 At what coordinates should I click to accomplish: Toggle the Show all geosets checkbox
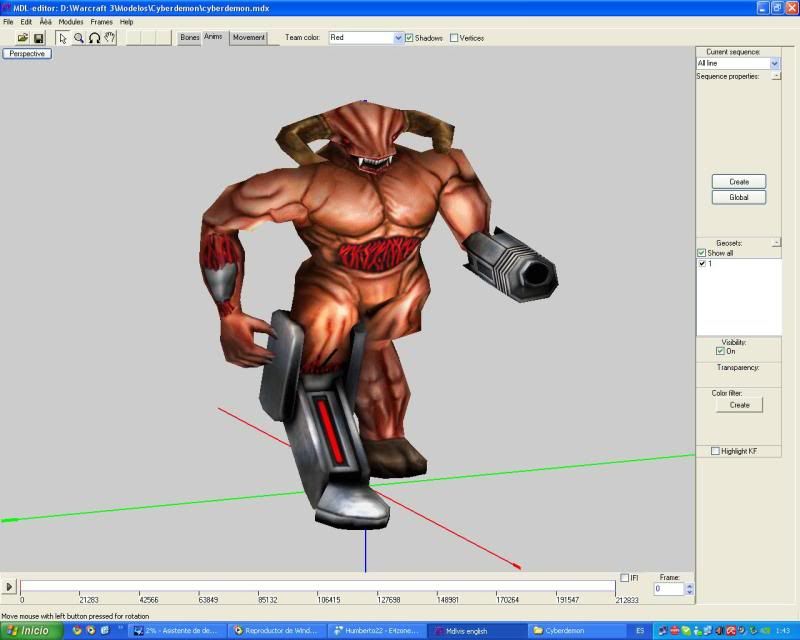(x=702, y=253)
